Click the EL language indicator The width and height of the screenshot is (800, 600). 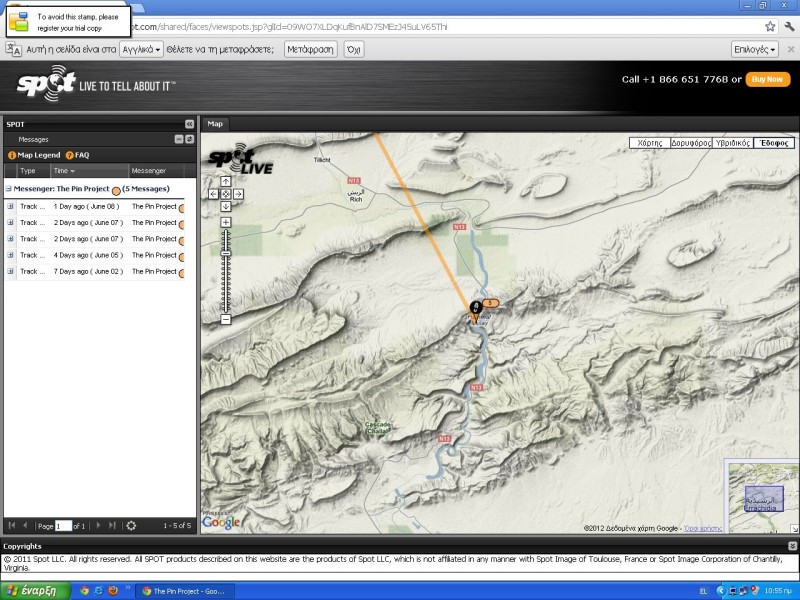703,591
